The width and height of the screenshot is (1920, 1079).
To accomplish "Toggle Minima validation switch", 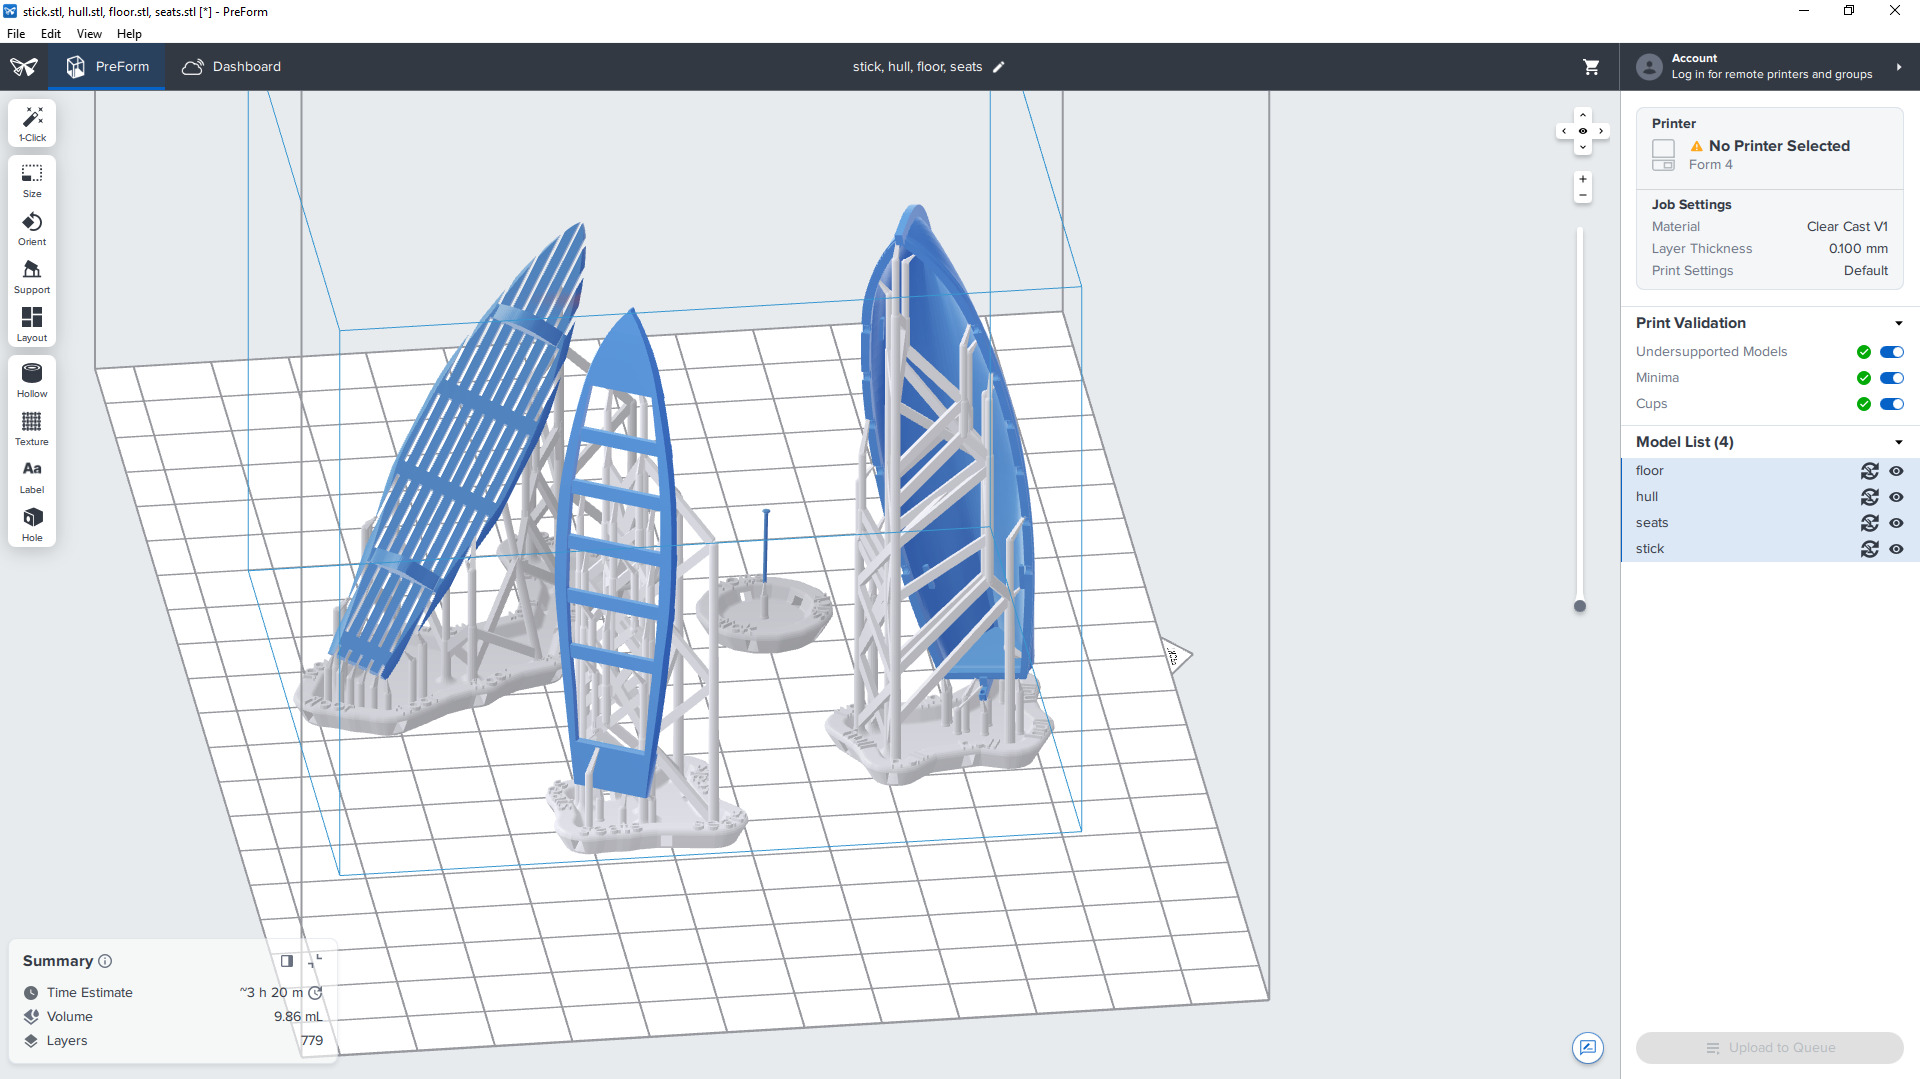I will click(1892, 378).
